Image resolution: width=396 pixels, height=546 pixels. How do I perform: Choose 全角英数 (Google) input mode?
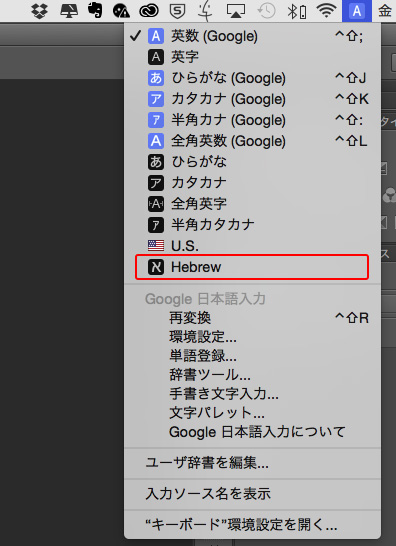pyautogui.click(x=252, y=141)
